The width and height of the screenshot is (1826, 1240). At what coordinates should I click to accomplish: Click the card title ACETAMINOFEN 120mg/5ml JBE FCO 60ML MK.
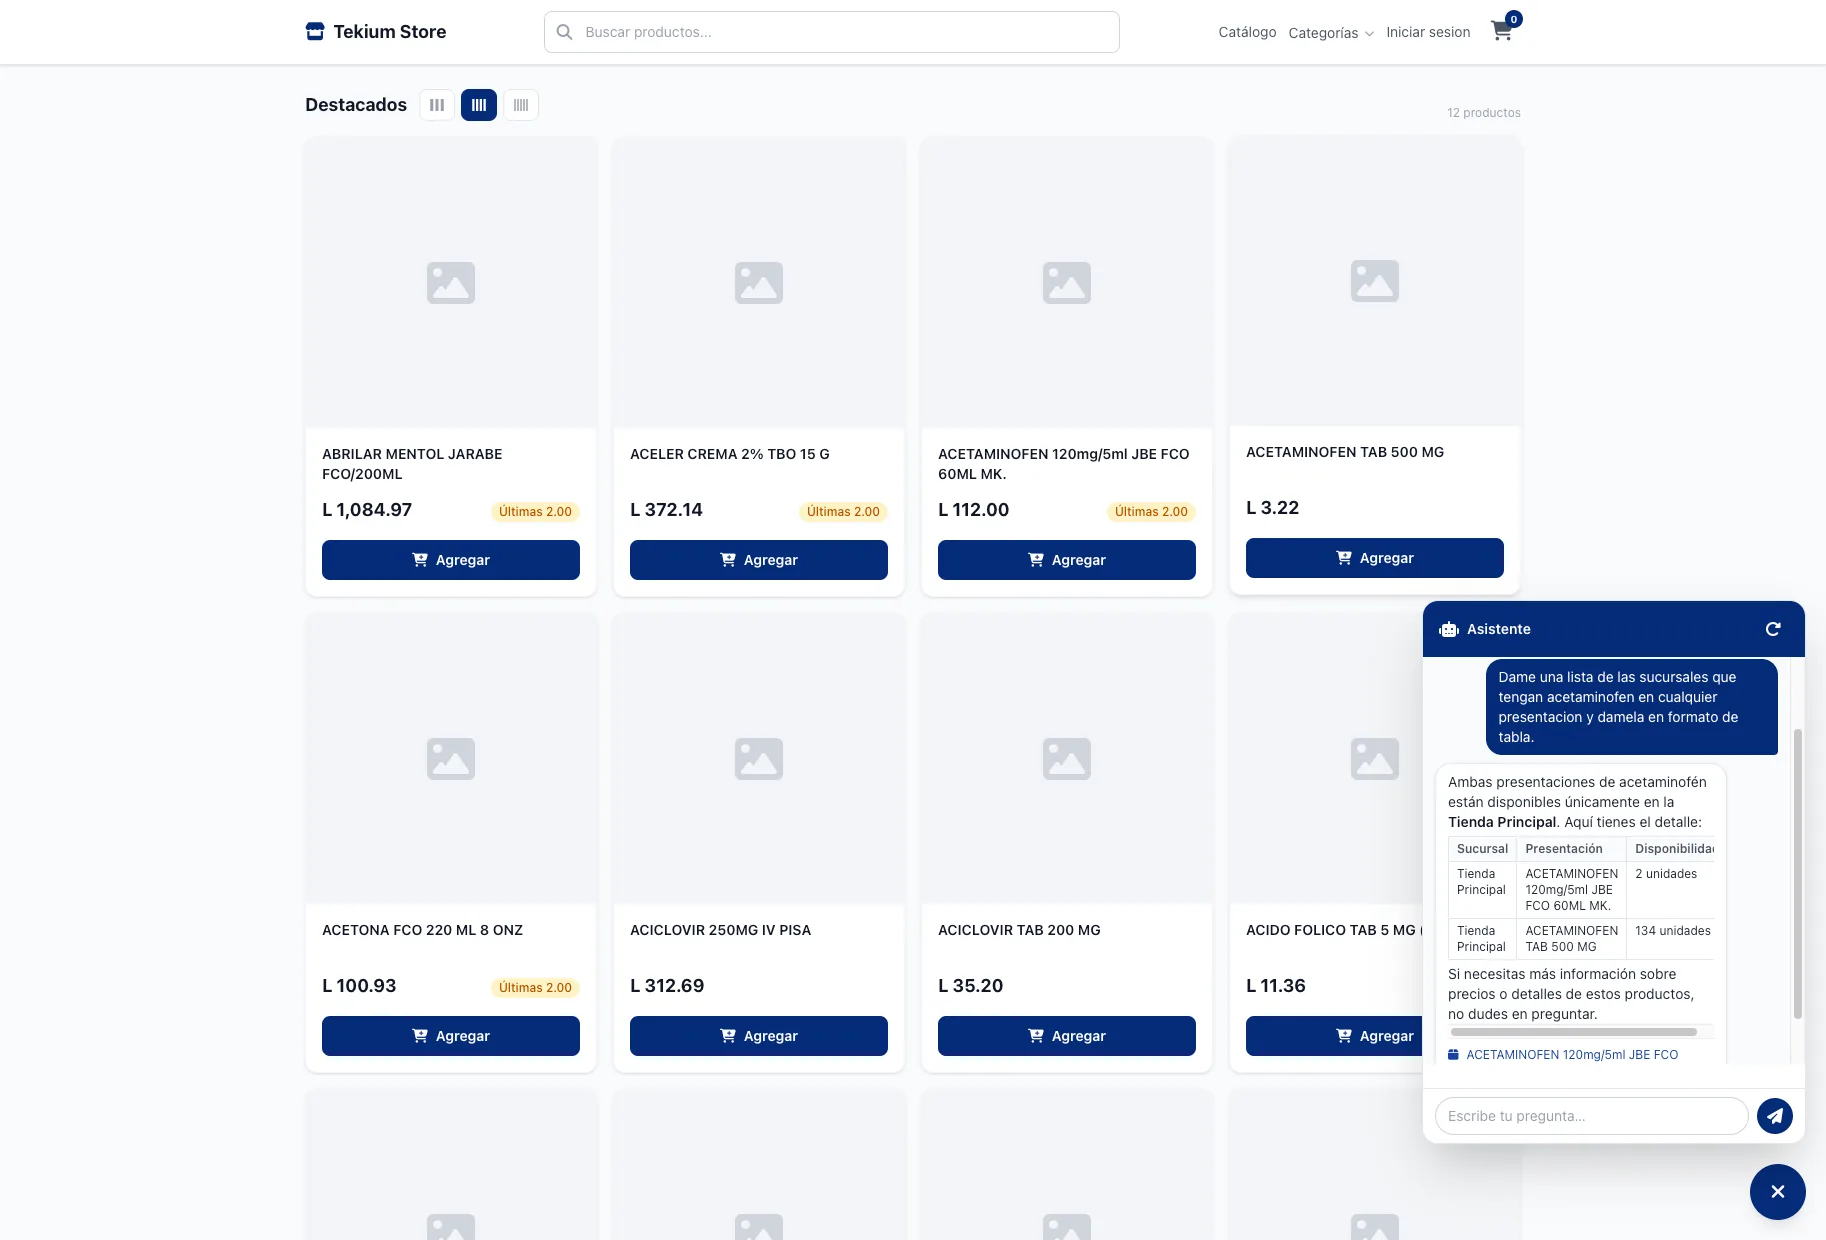tap(1064, 464)
